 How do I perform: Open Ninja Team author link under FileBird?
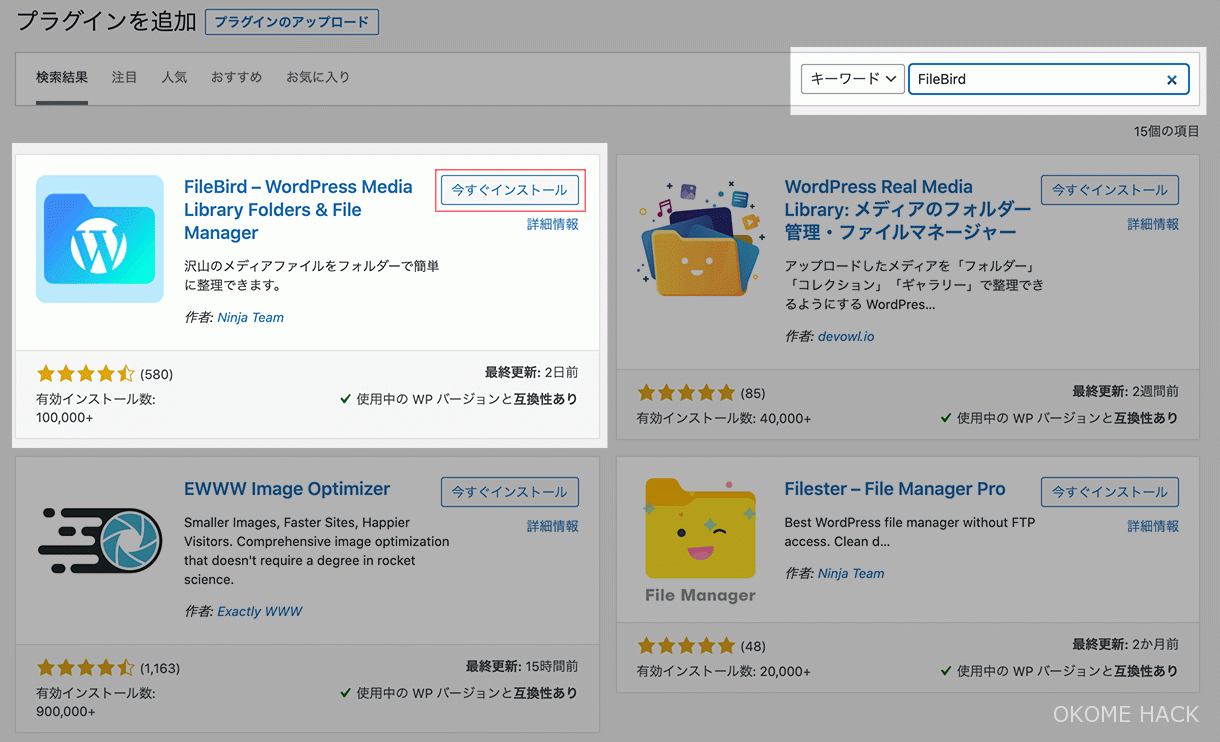tap(250, 317)
